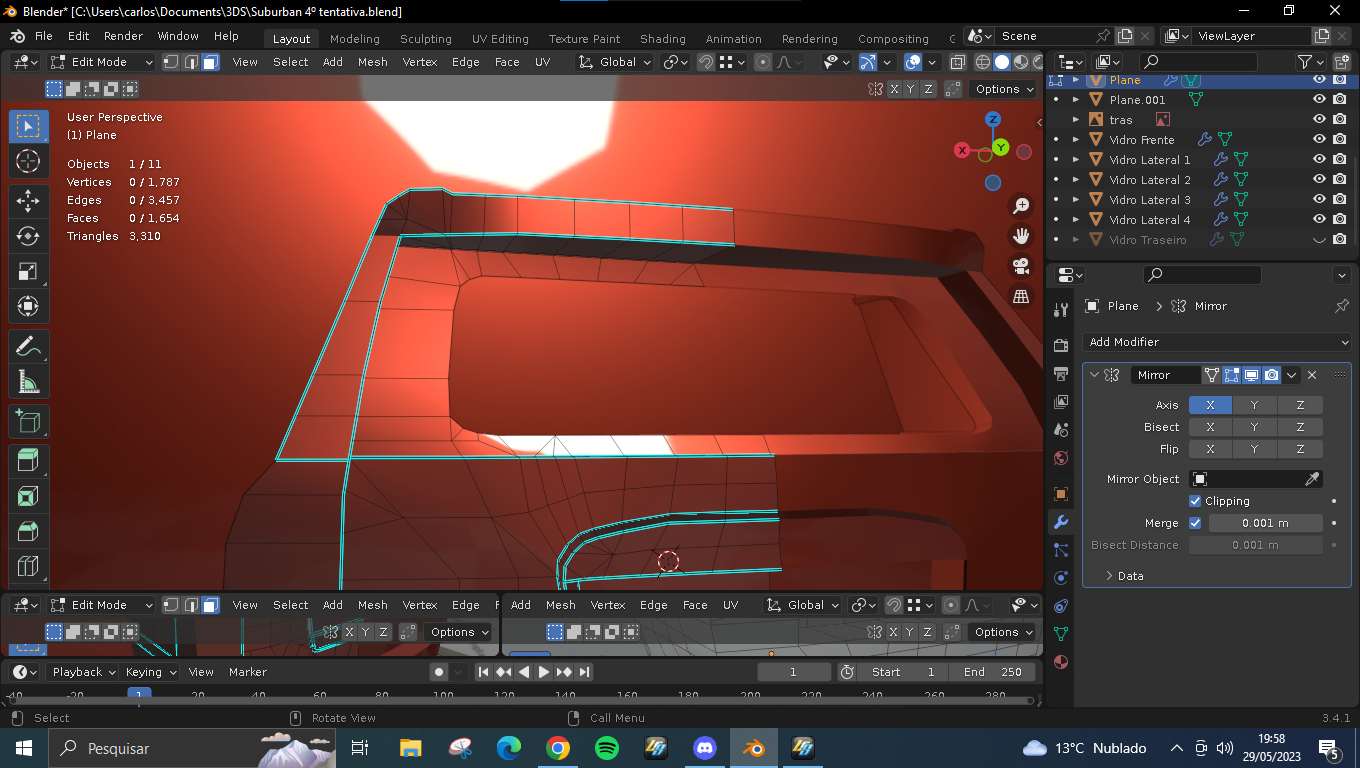Click the pan hand gizmo in the viewport
The image size is (1360, 768).
pos(1021,236)
